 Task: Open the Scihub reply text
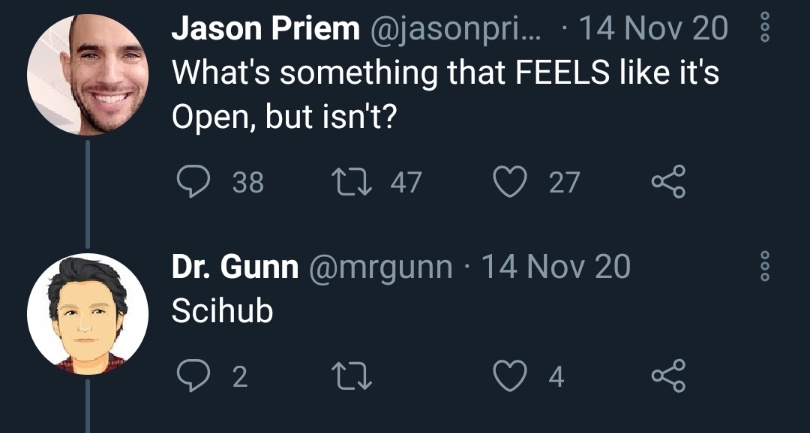pos(223,312)
